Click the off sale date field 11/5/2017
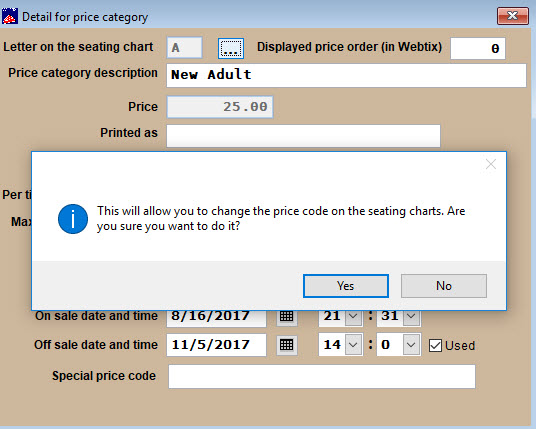This screenshot has width=536, height=429. point(216,345)
